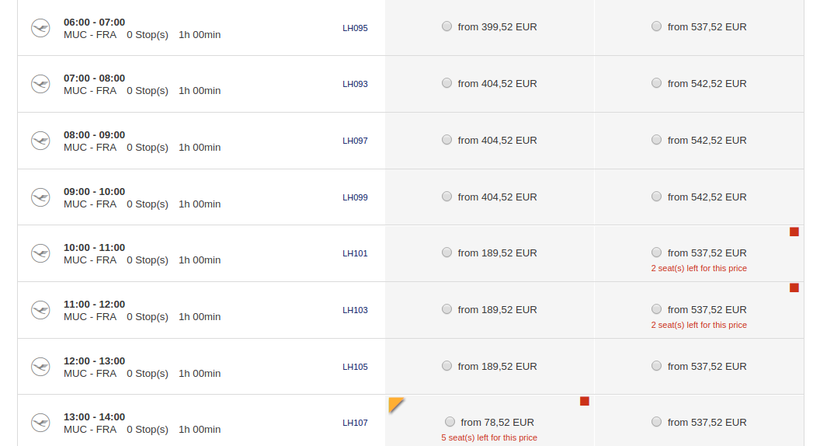
Task: Click airline icon beside 08:00 - 09:00 flight
Action: [x=40, y=141]
